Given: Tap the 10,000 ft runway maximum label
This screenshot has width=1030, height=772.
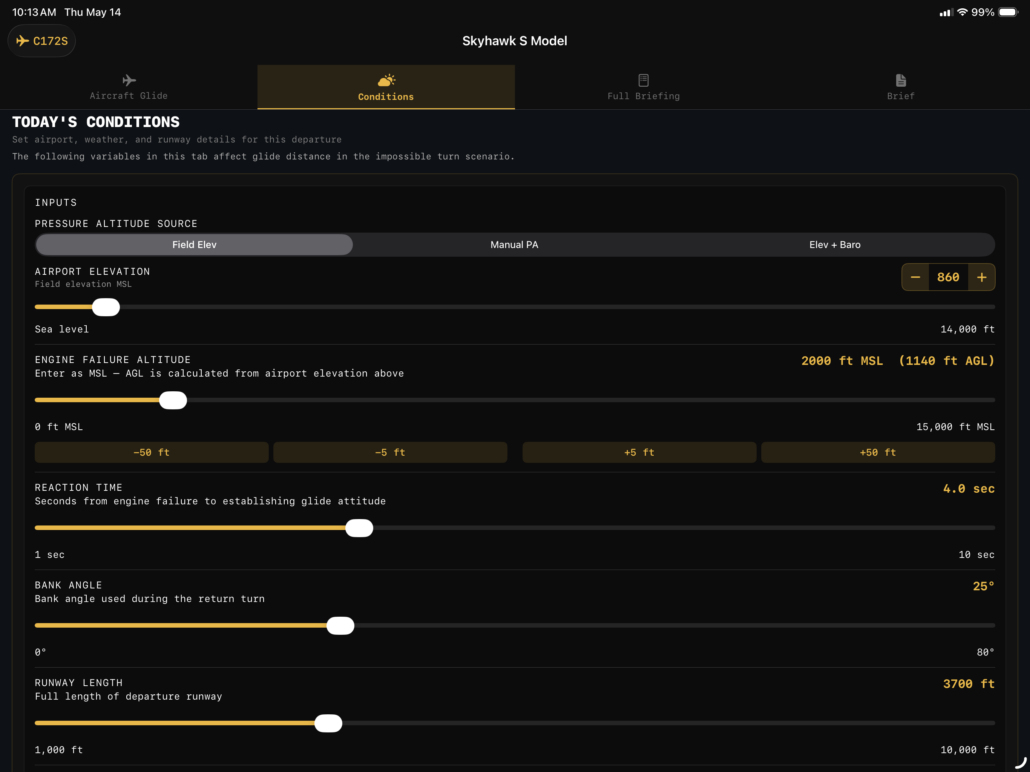Looking at the screenshot, I should [x=968, y=750].
